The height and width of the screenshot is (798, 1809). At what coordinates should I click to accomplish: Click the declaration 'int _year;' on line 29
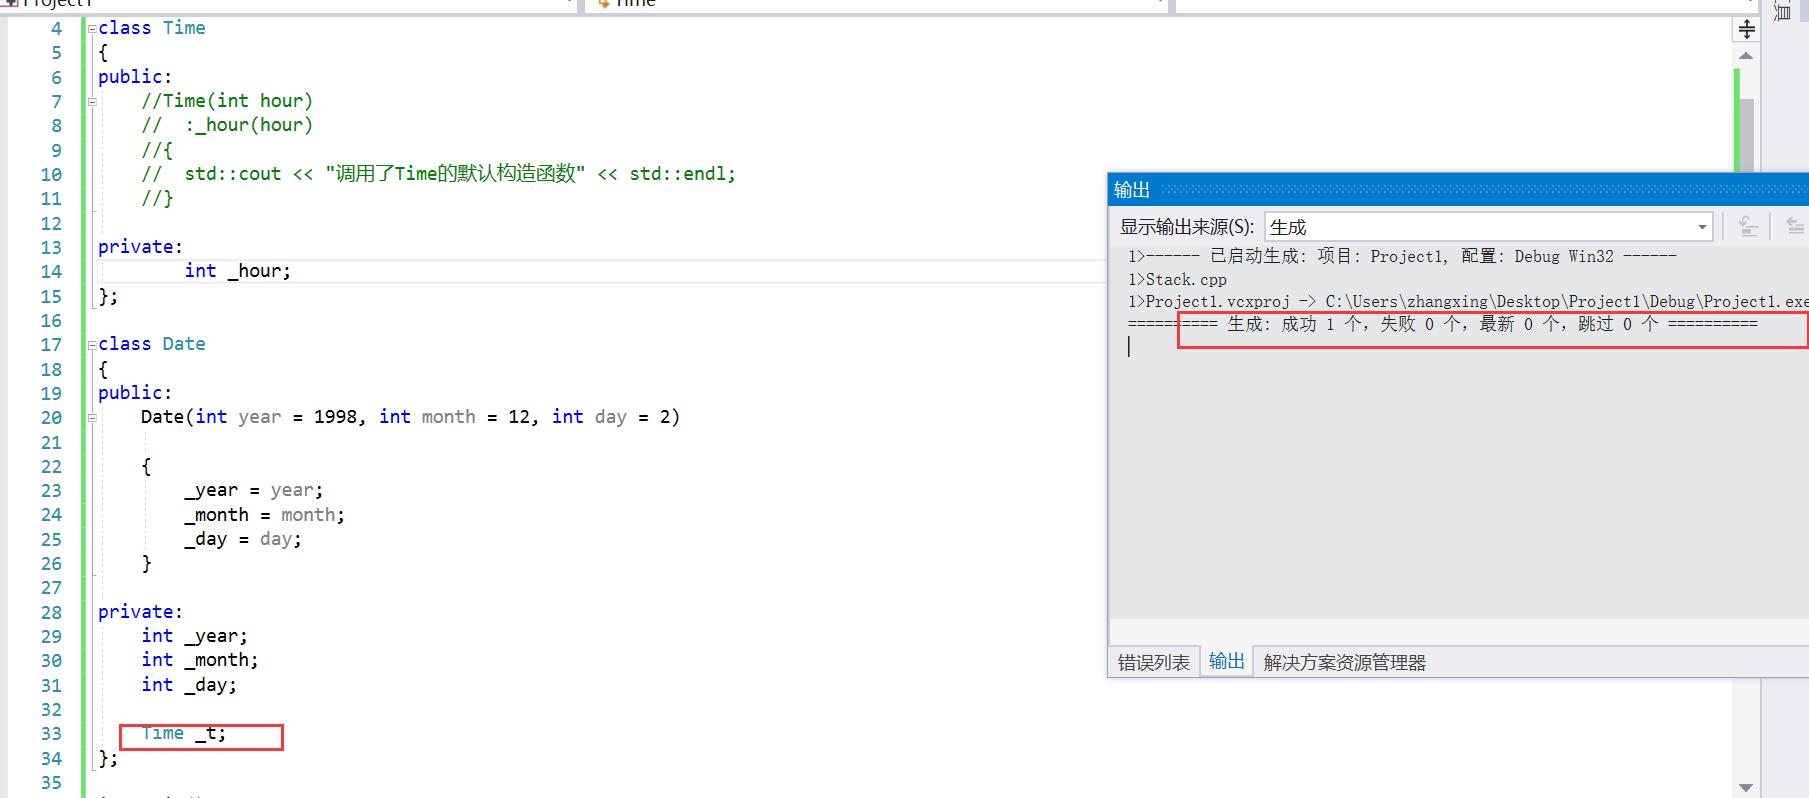click(195, 636)
